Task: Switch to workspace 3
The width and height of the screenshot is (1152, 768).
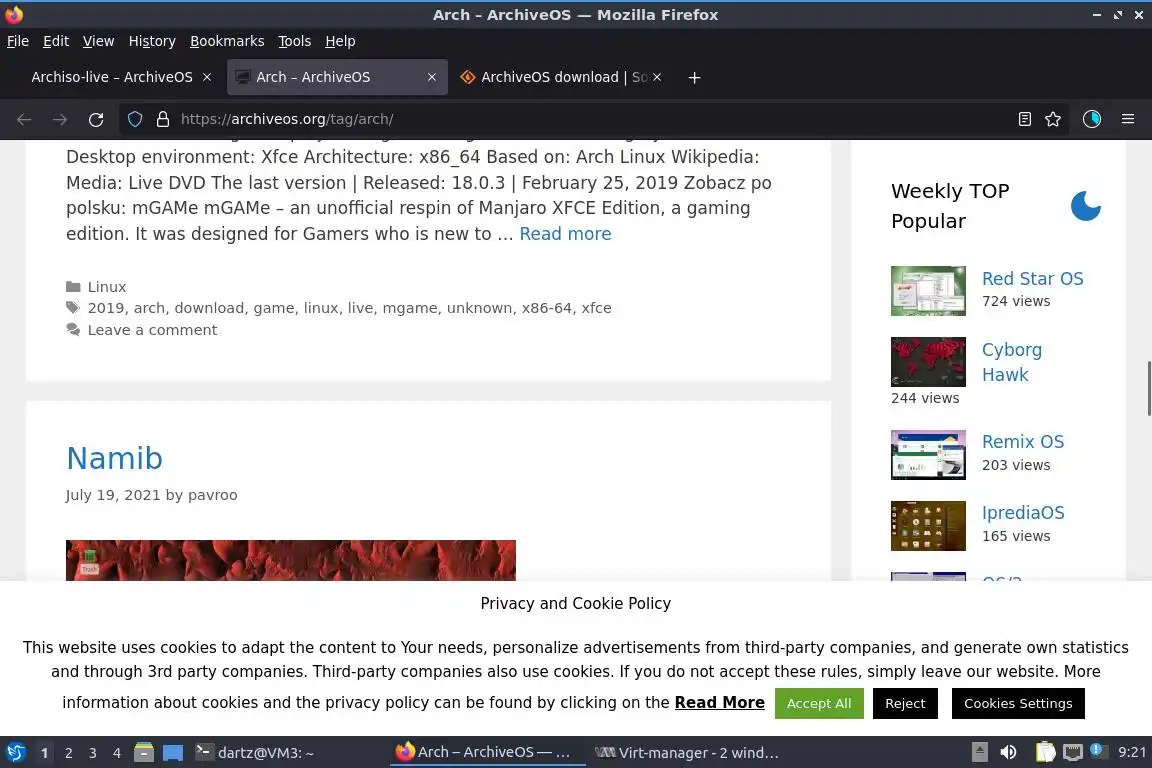Action: (93, 753)
